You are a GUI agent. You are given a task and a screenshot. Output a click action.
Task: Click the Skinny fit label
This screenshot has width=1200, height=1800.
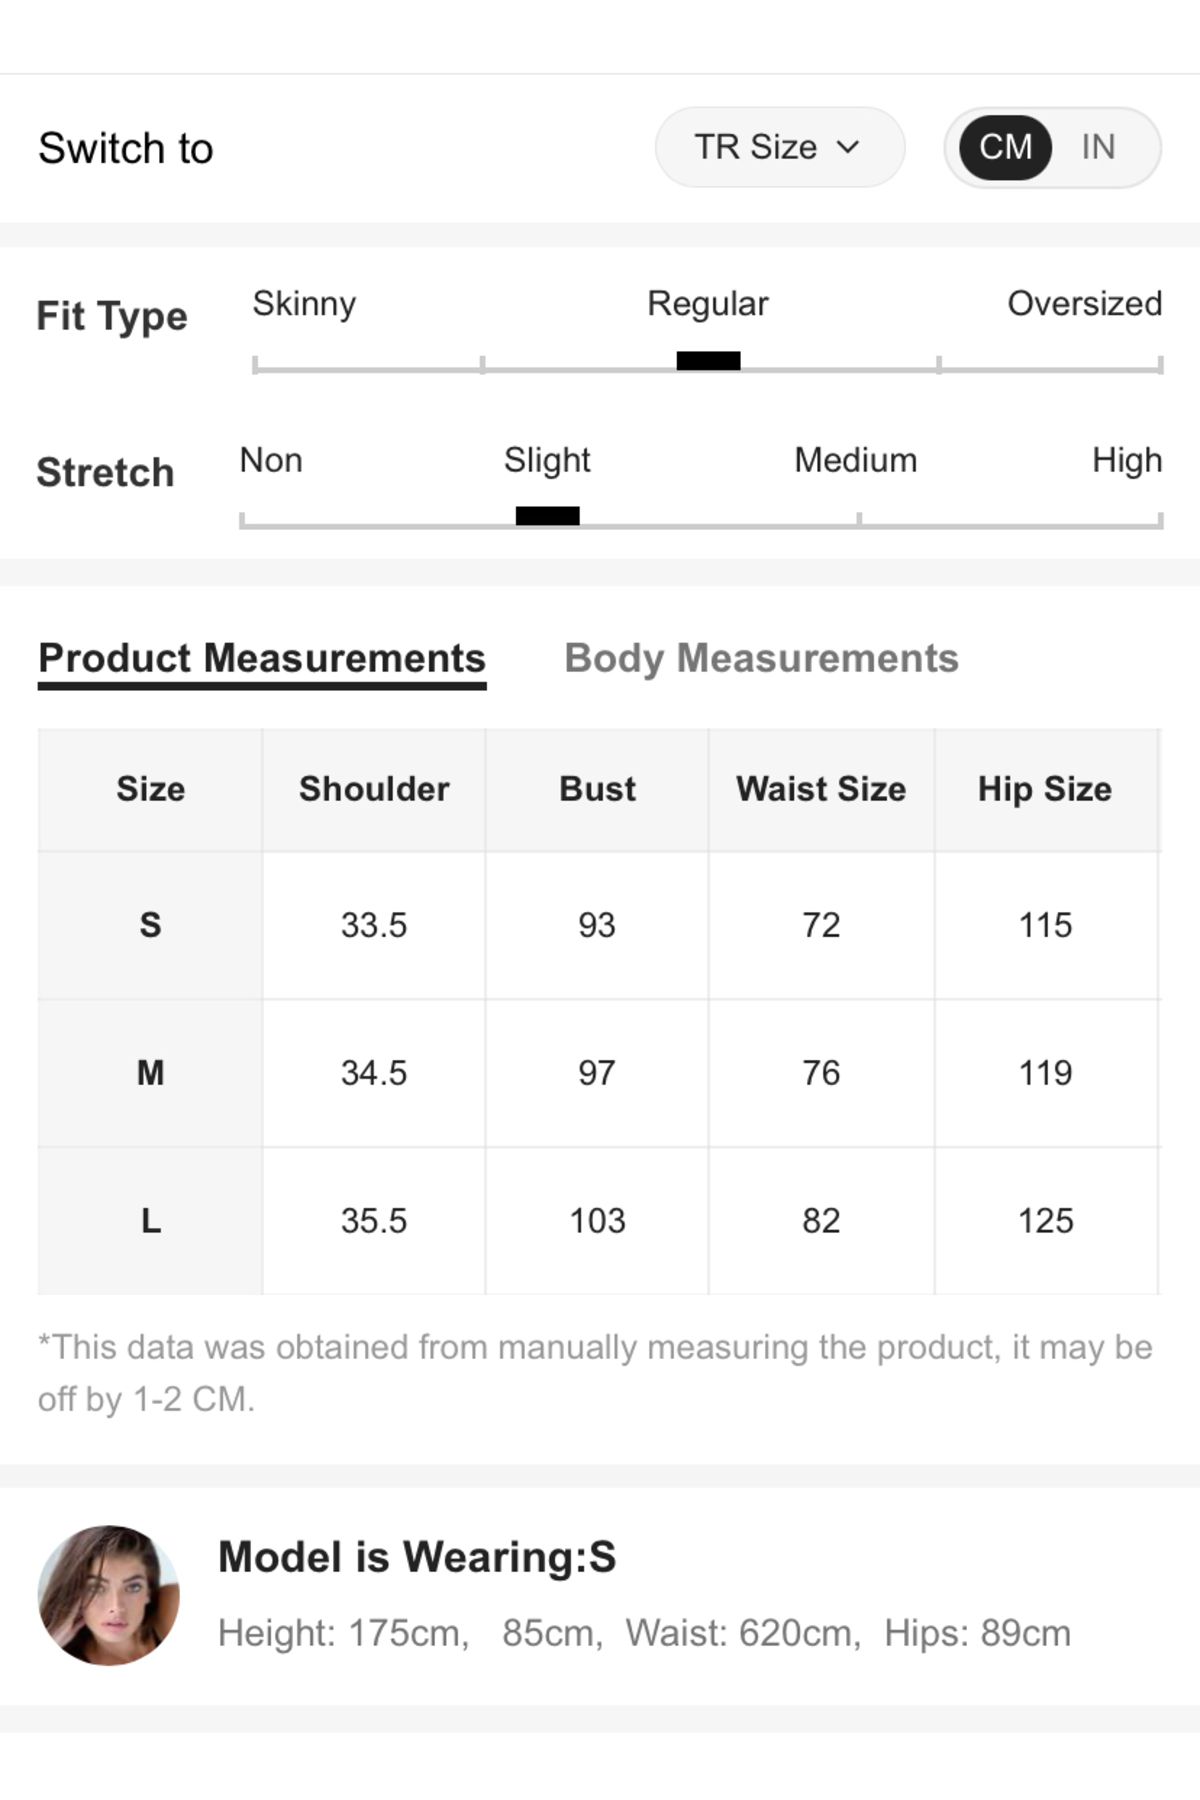304,303
